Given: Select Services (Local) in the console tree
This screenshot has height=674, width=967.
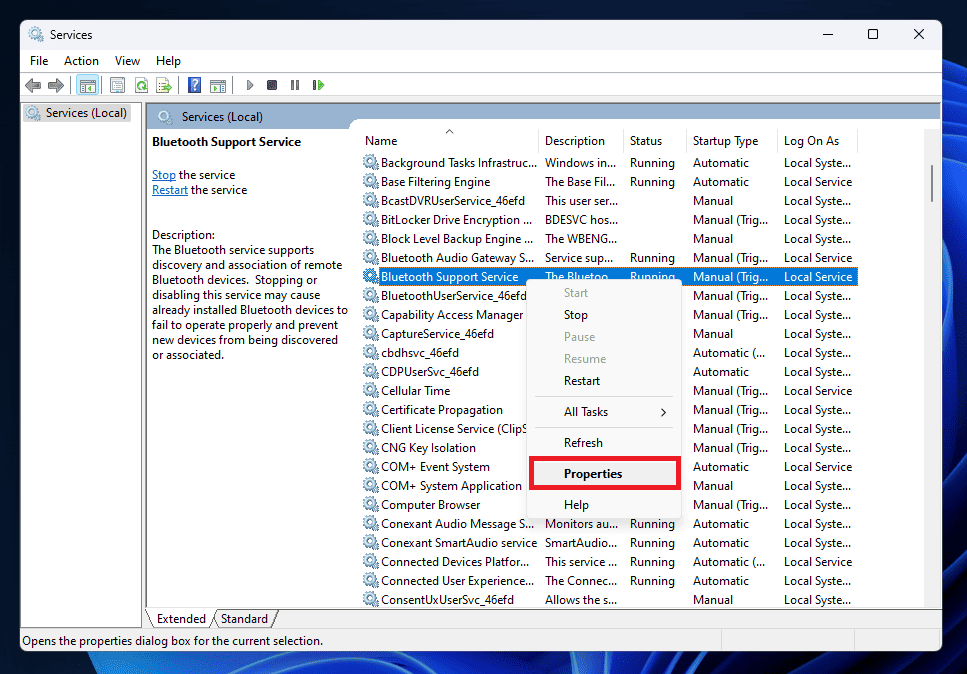Looking at the screenshot, I should 77,113.
